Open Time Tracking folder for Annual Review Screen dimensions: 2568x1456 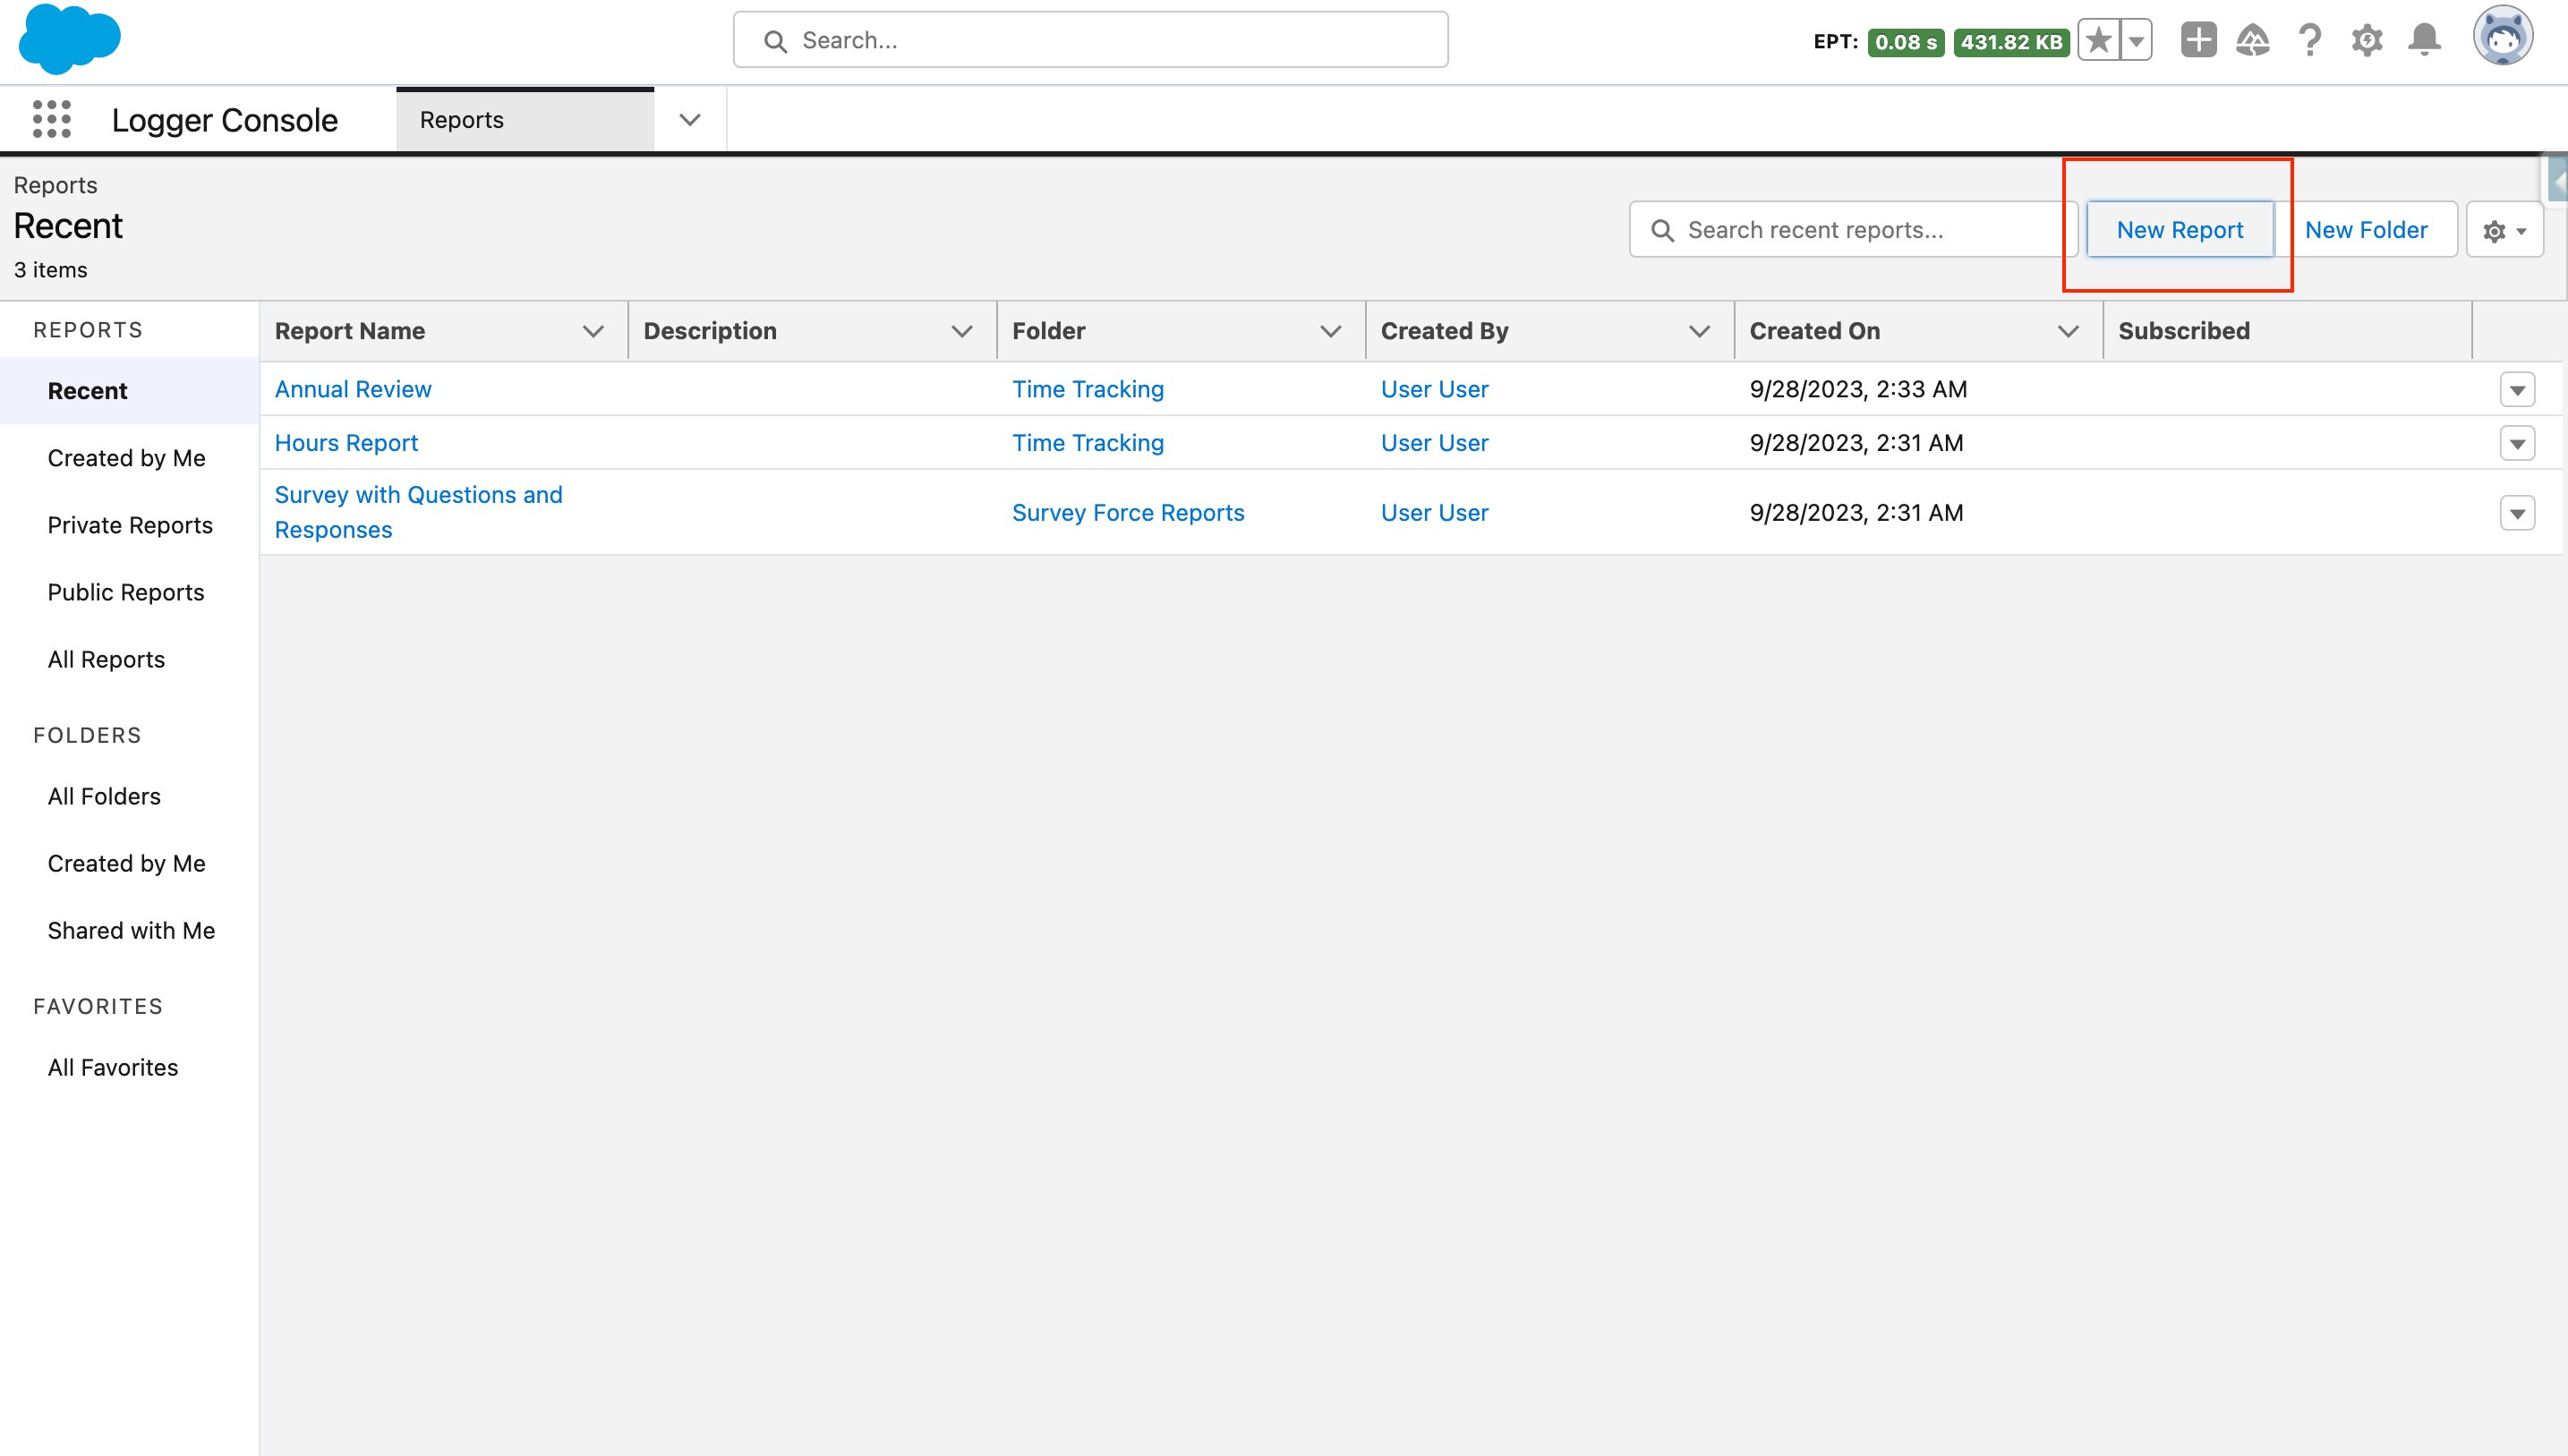[x=1088, y=389]
